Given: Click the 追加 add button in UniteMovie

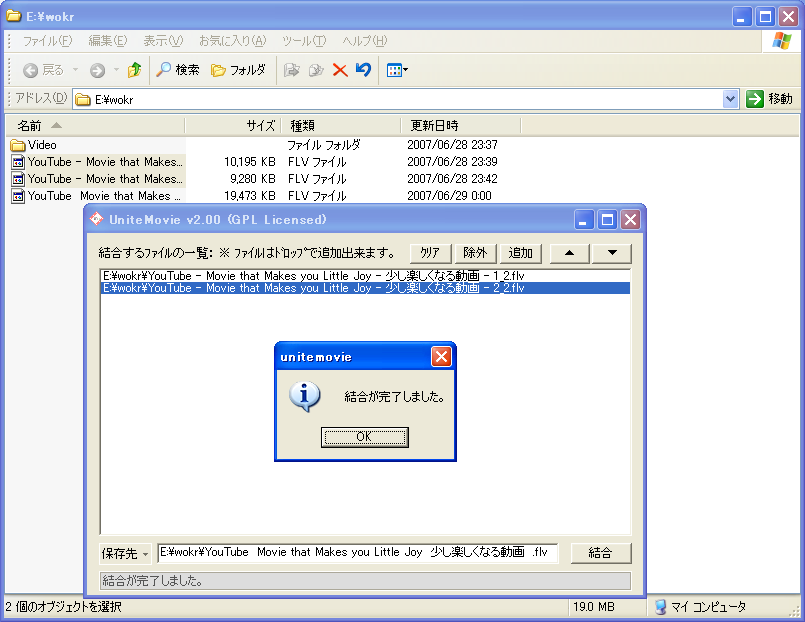Looking at the screenshot, I should [x=520, y=253].
